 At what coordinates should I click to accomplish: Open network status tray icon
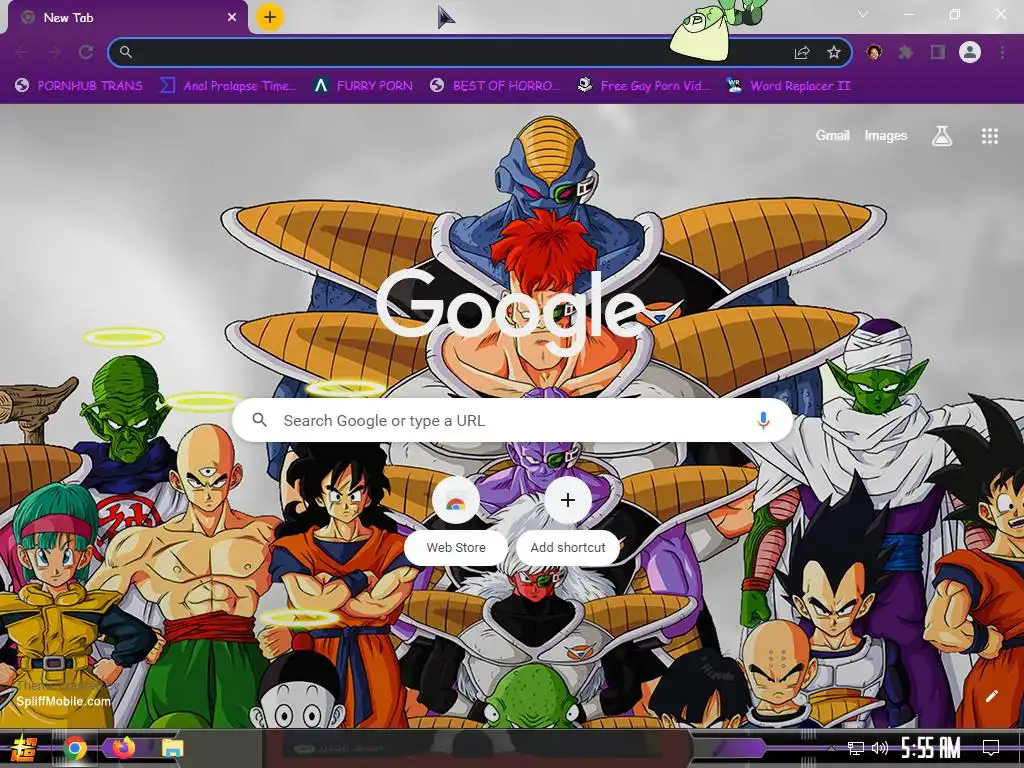(856, 748)
